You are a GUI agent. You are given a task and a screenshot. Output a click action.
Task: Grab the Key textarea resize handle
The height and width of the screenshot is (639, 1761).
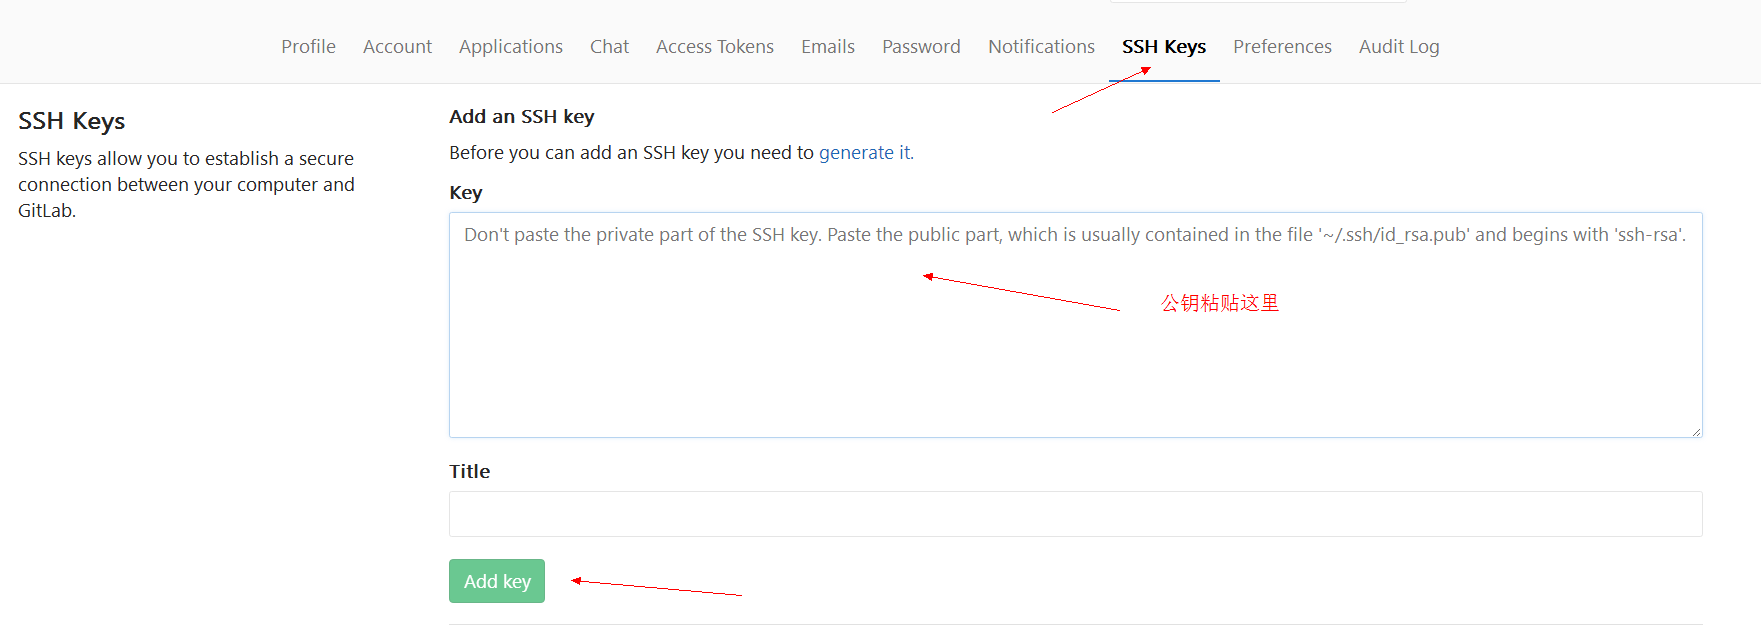[x=1696, y=432]
